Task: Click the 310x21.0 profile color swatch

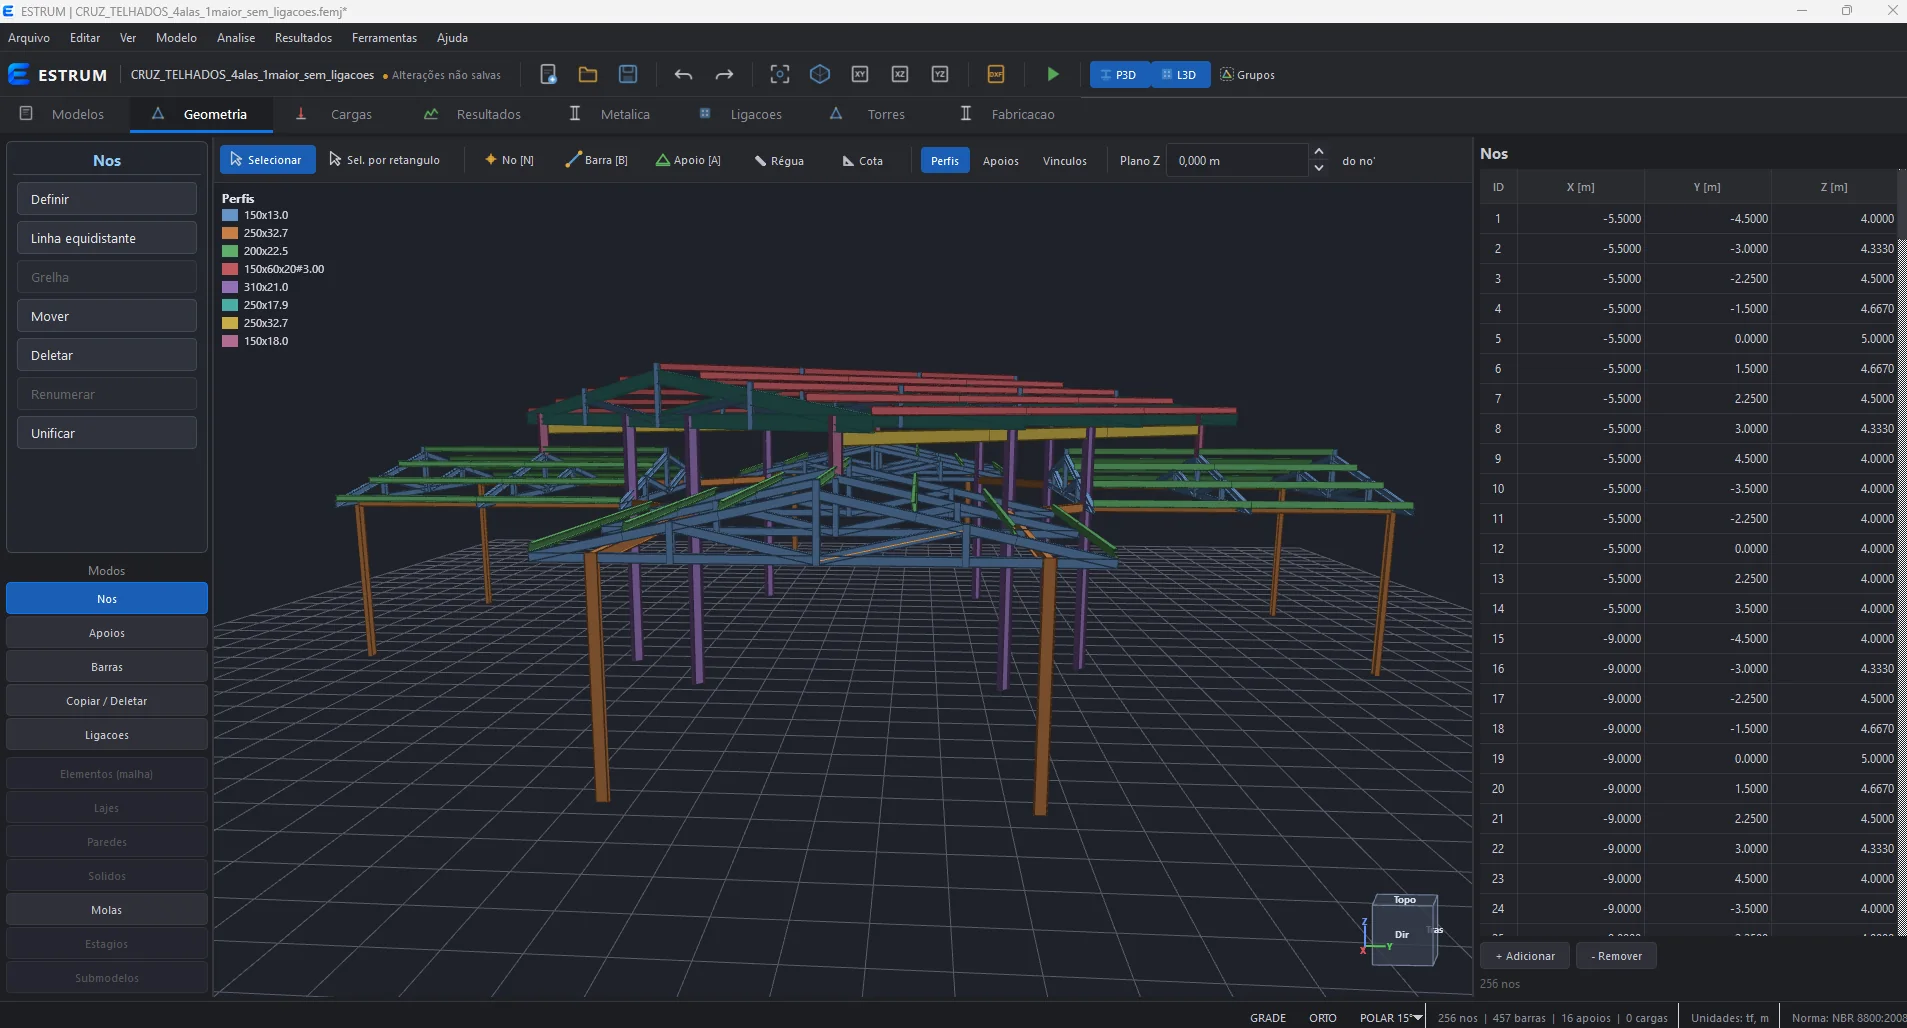Action: (x=230, y=287)
